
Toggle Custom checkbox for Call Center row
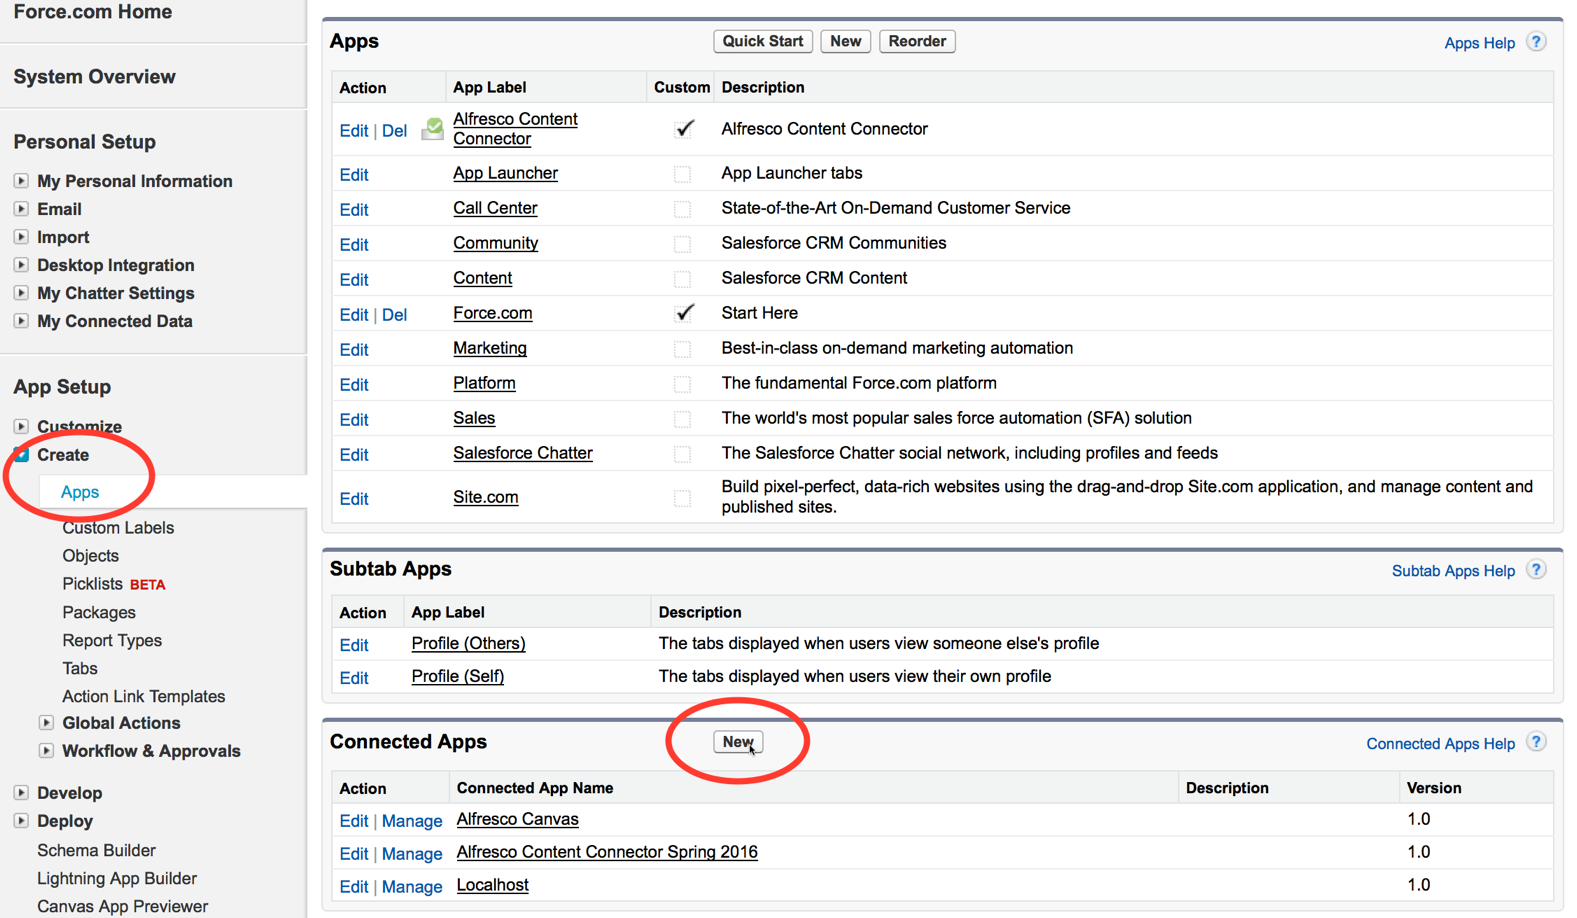pyautogui.click(x=682, y=209)
